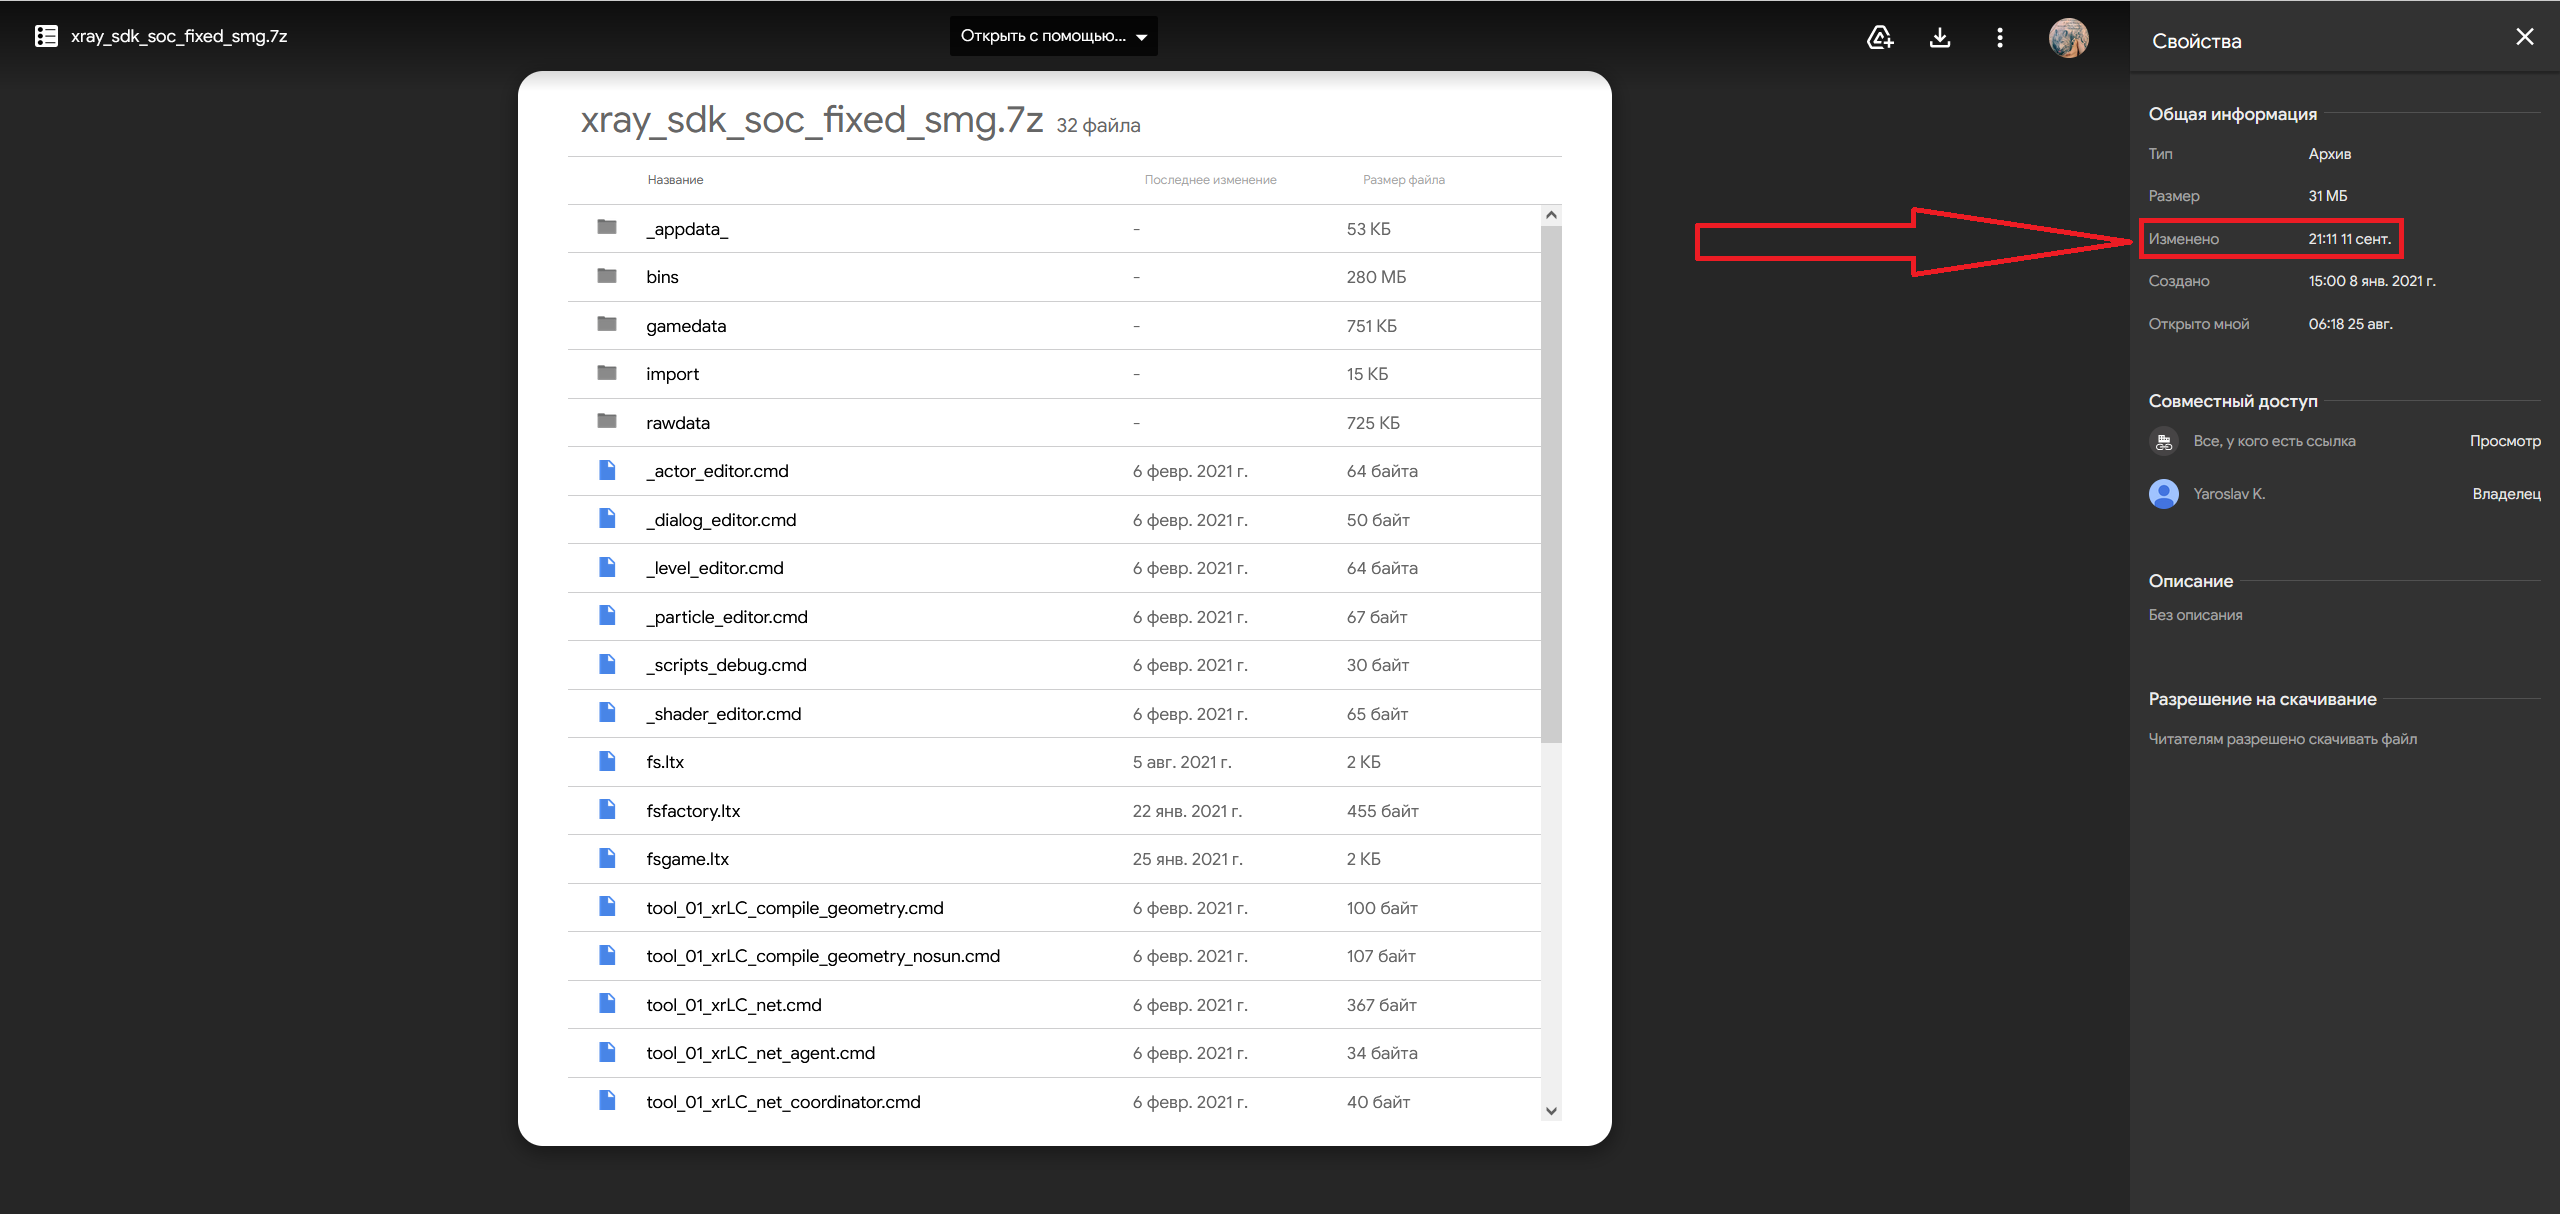Click the bins folder icon

(607, 275)
